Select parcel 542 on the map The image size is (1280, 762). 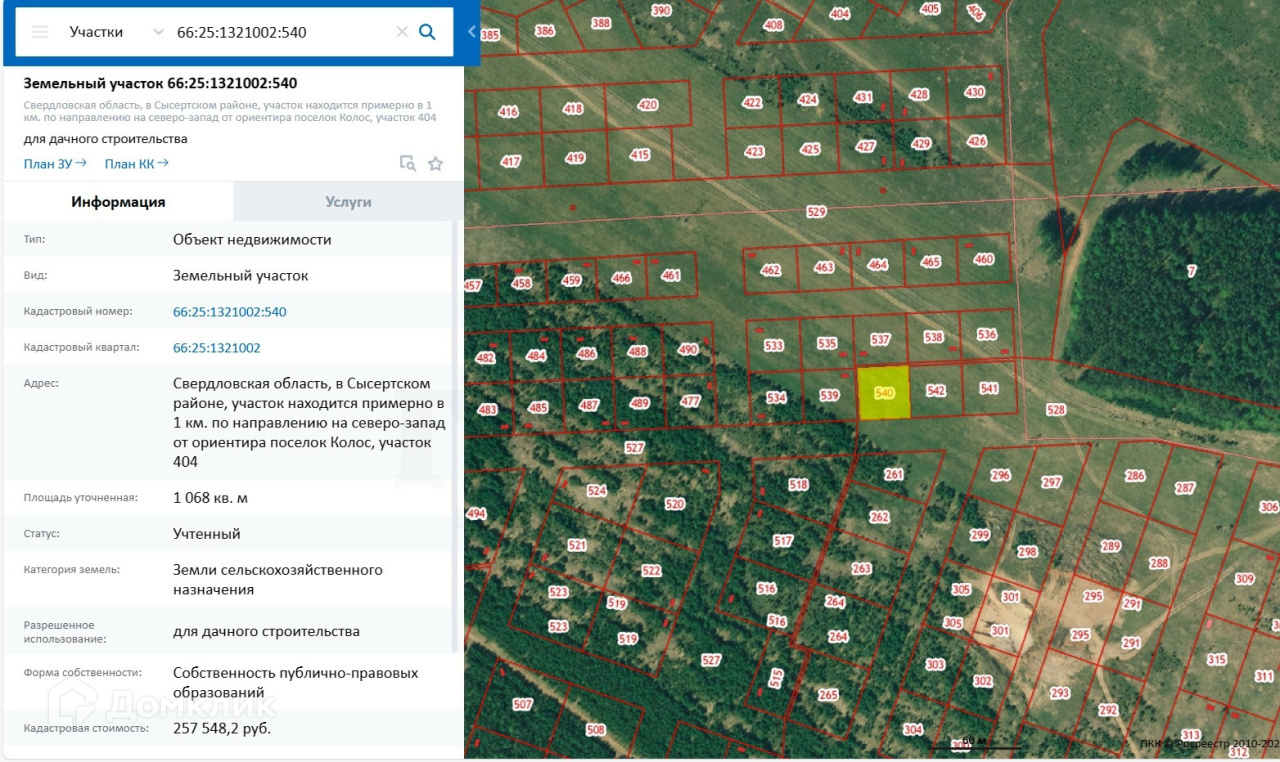936,391
